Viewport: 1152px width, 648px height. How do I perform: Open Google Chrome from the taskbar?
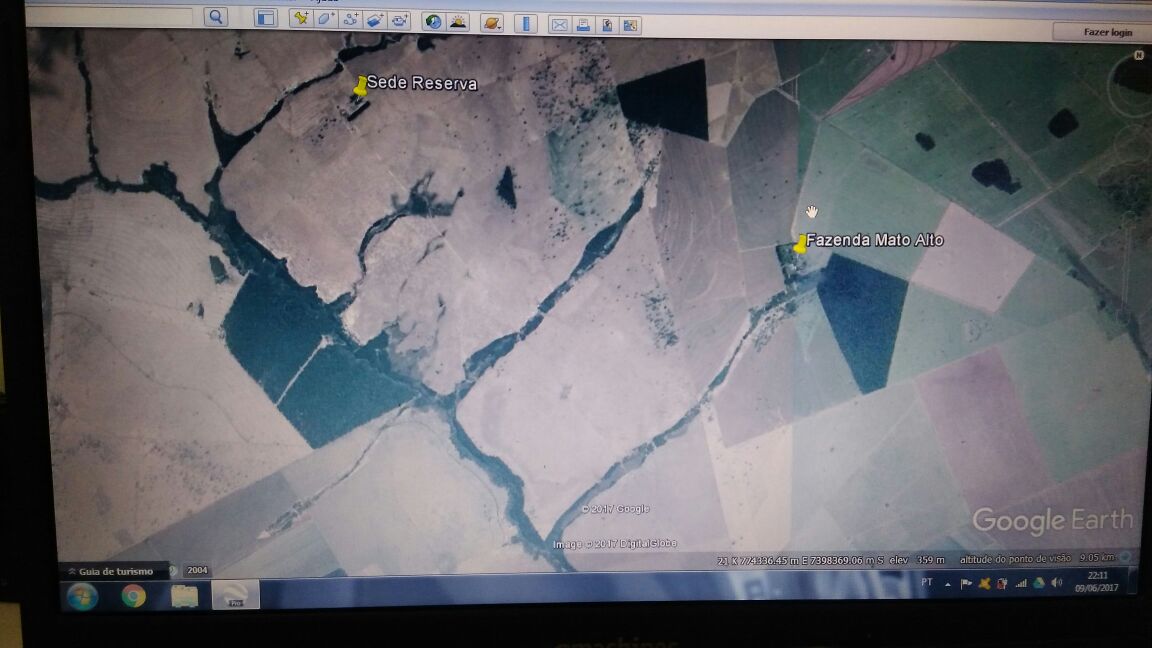134,596
